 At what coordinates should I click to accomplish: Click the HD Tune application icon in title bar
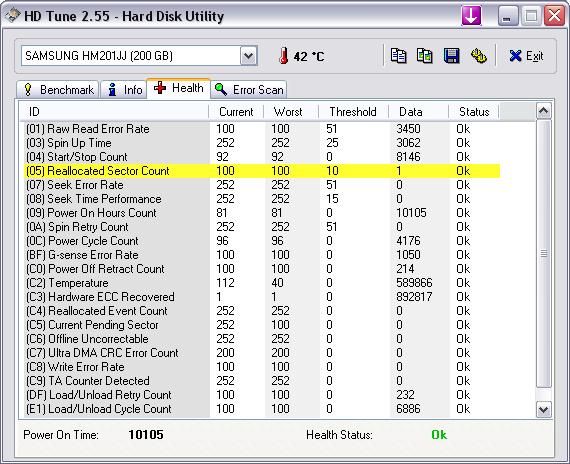tap(13, 16)
